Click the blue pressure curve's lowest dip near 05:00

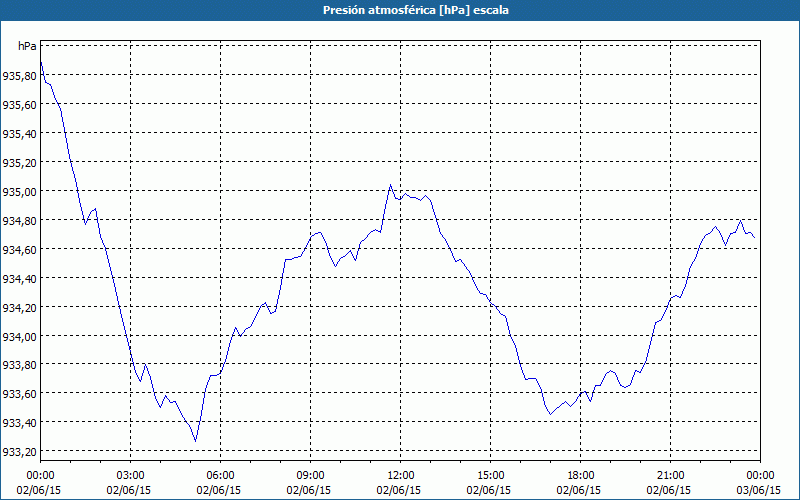coord(195,441)
